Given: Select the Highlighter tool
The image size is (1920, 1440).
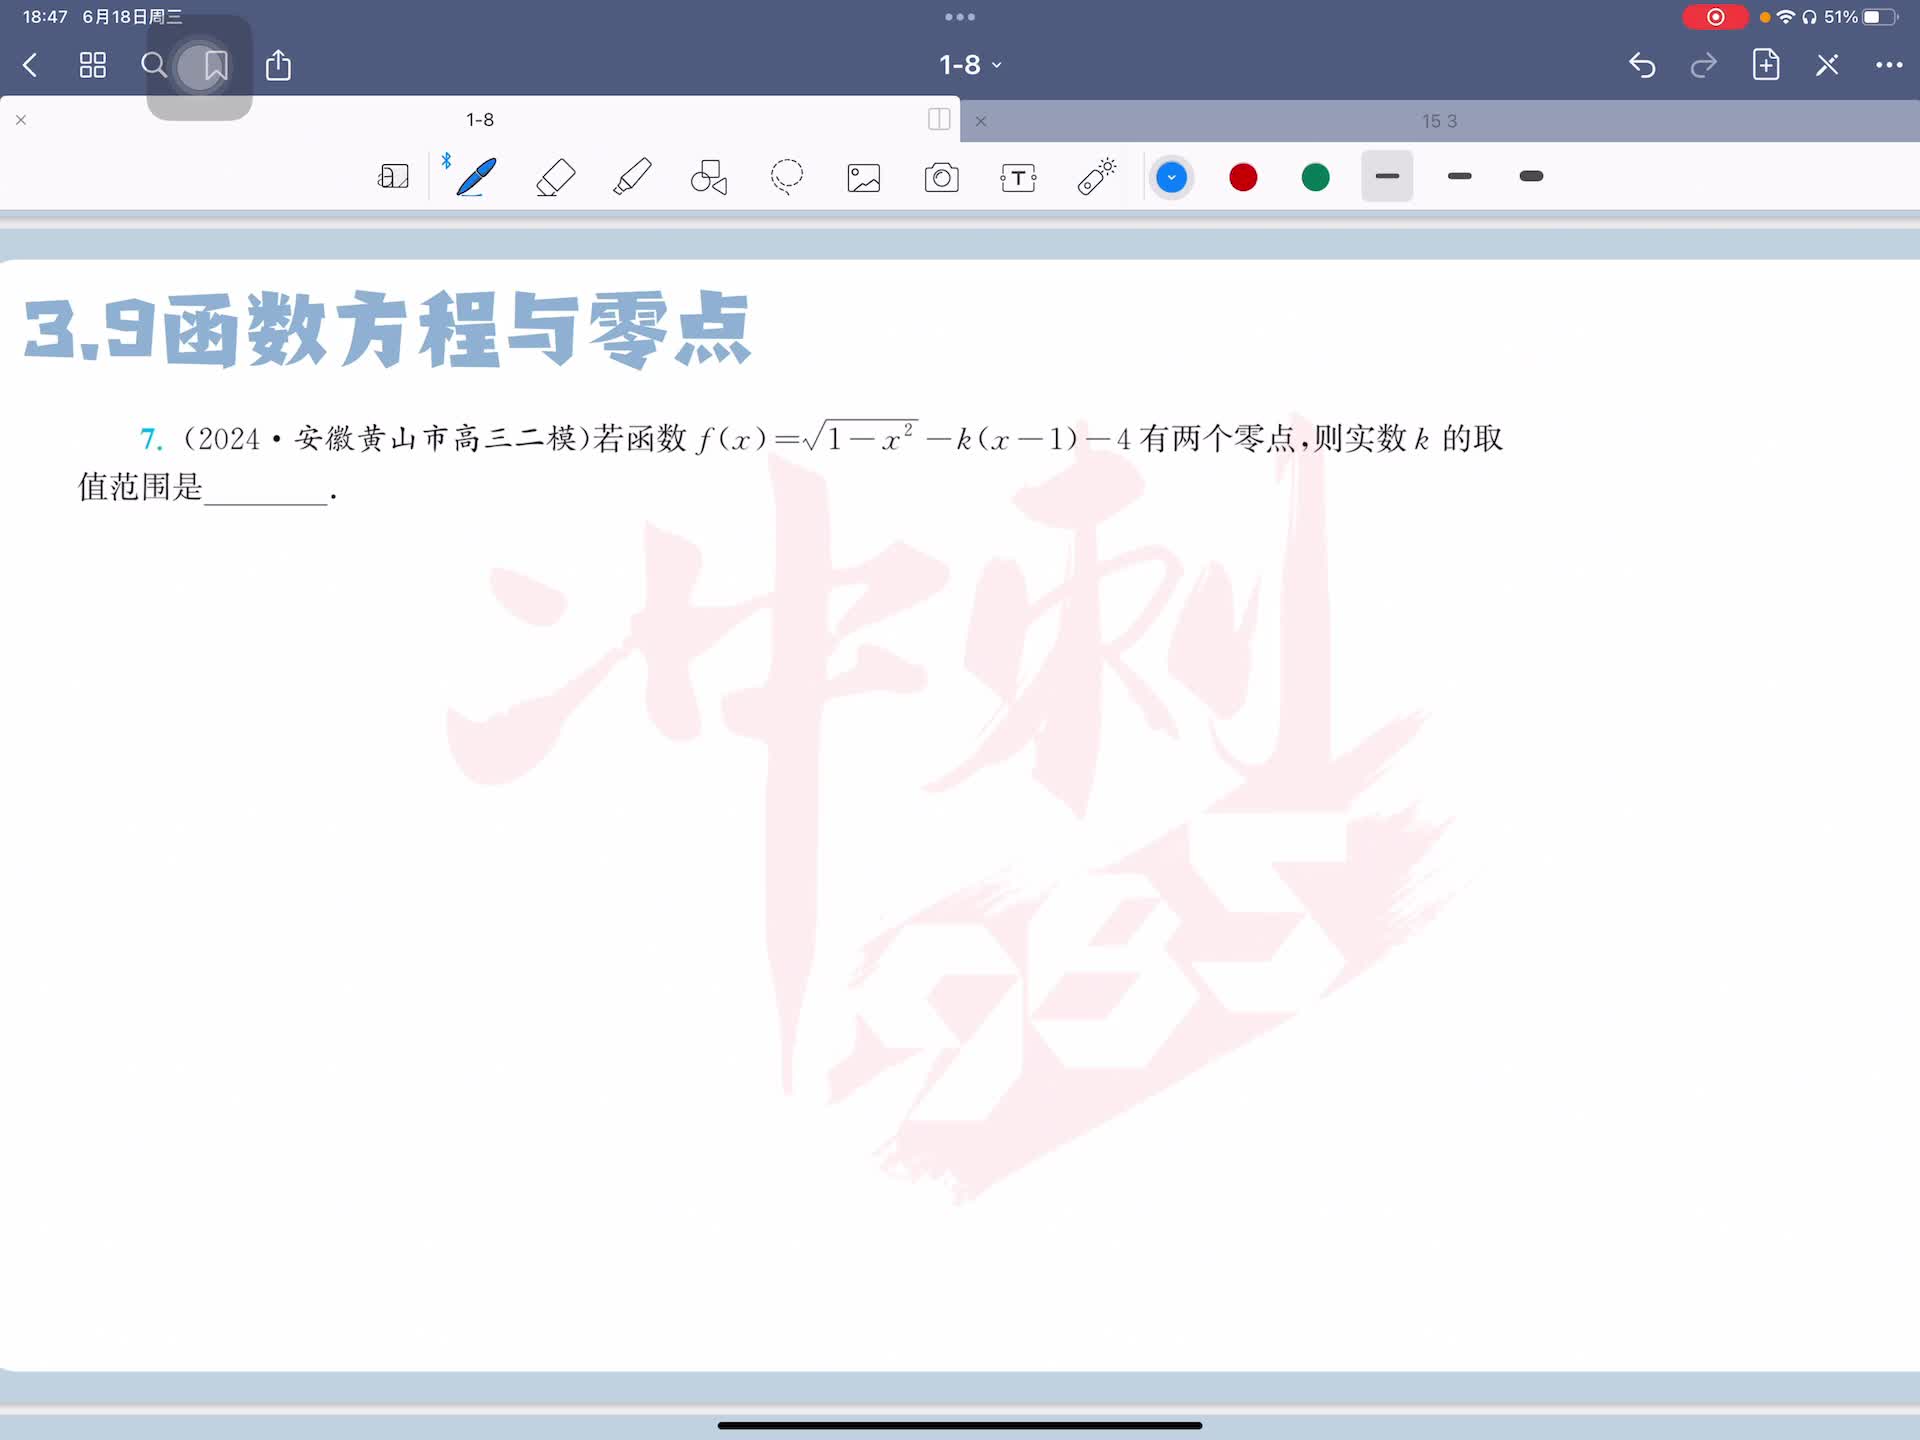Looking at the screenshot, I should click(x=632, y=177).
